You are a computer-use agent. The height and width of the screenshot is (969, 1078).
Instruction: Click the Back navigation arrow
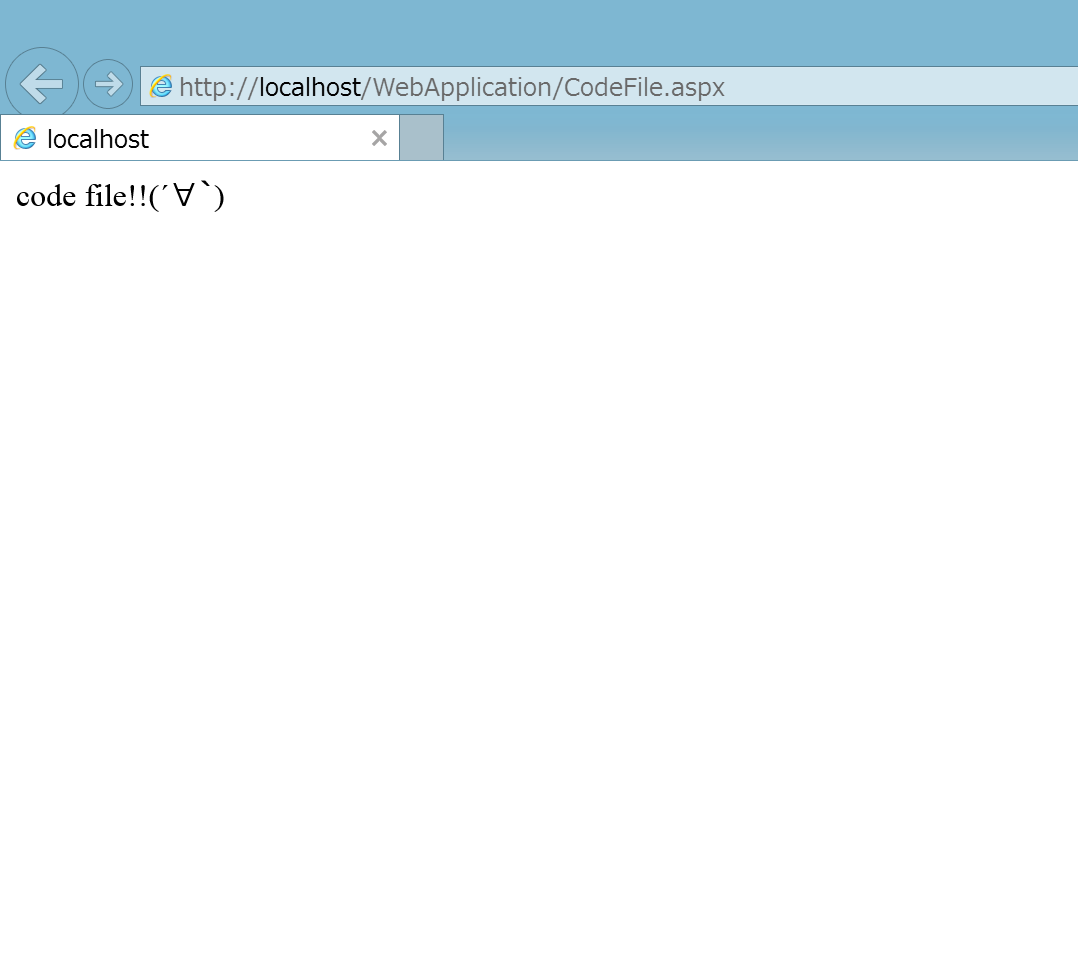[40, 83]
